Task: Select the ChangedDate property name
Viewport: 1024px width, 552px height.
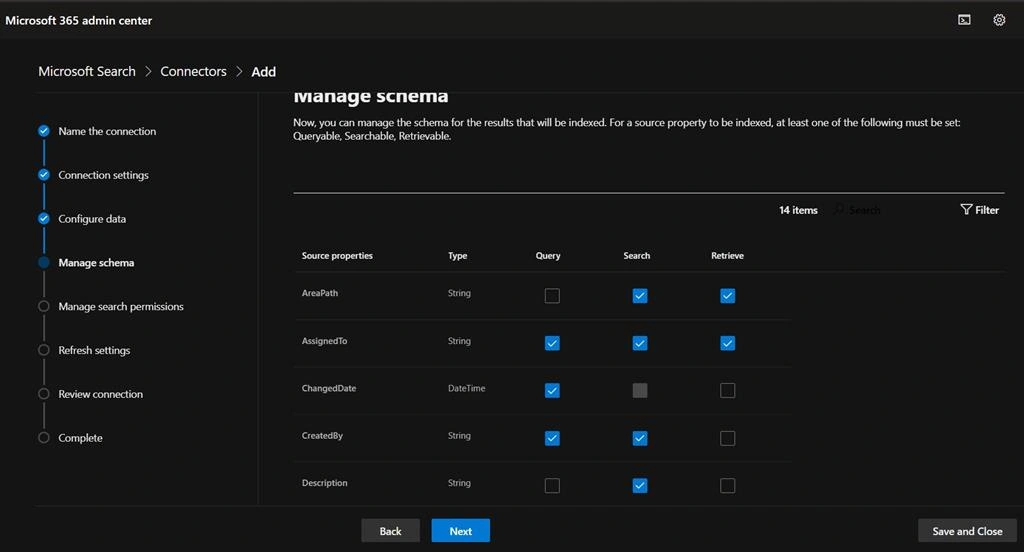Action: click(x=329, y=388)
